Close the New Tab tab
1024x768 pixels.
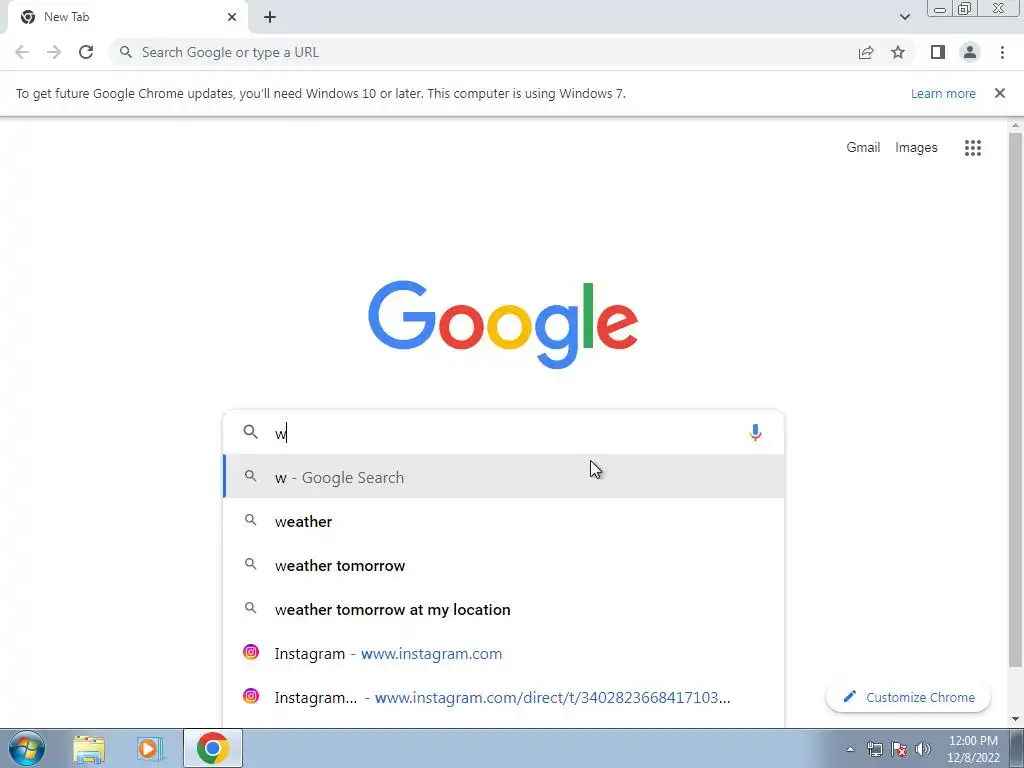click(232, 17)
